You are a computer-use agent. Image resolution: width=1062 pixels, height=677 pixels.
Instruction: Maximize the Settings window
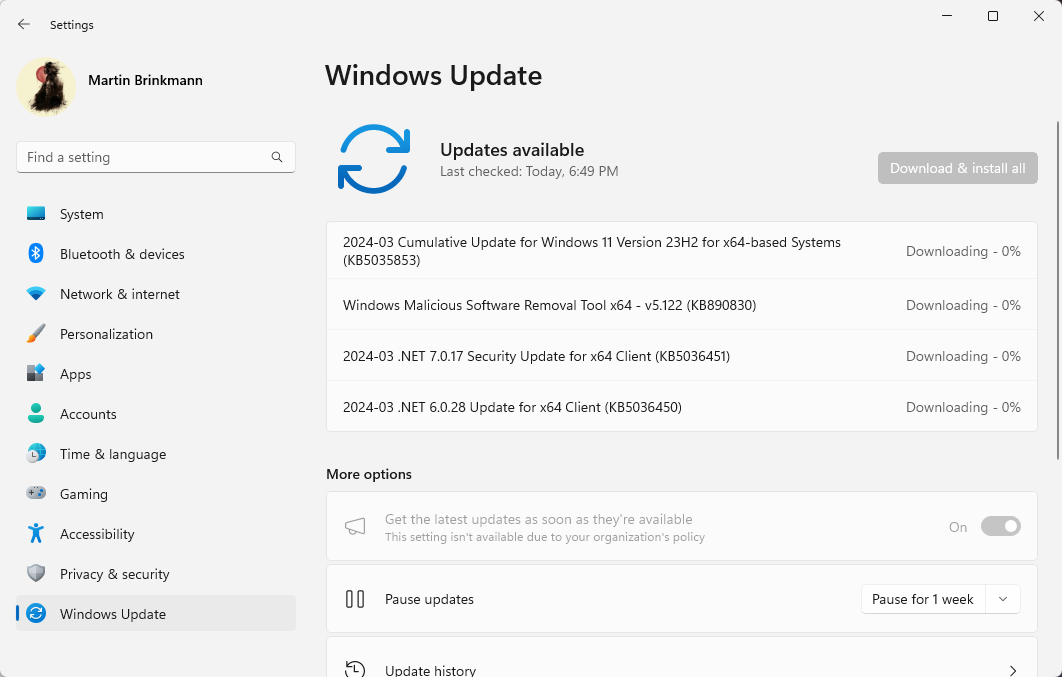click(x=993, y=16)
